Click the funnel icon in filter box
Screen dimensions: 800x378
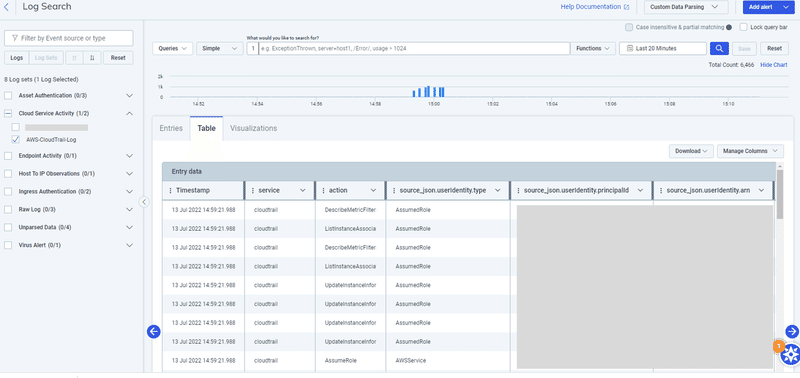tap(15, 38)
